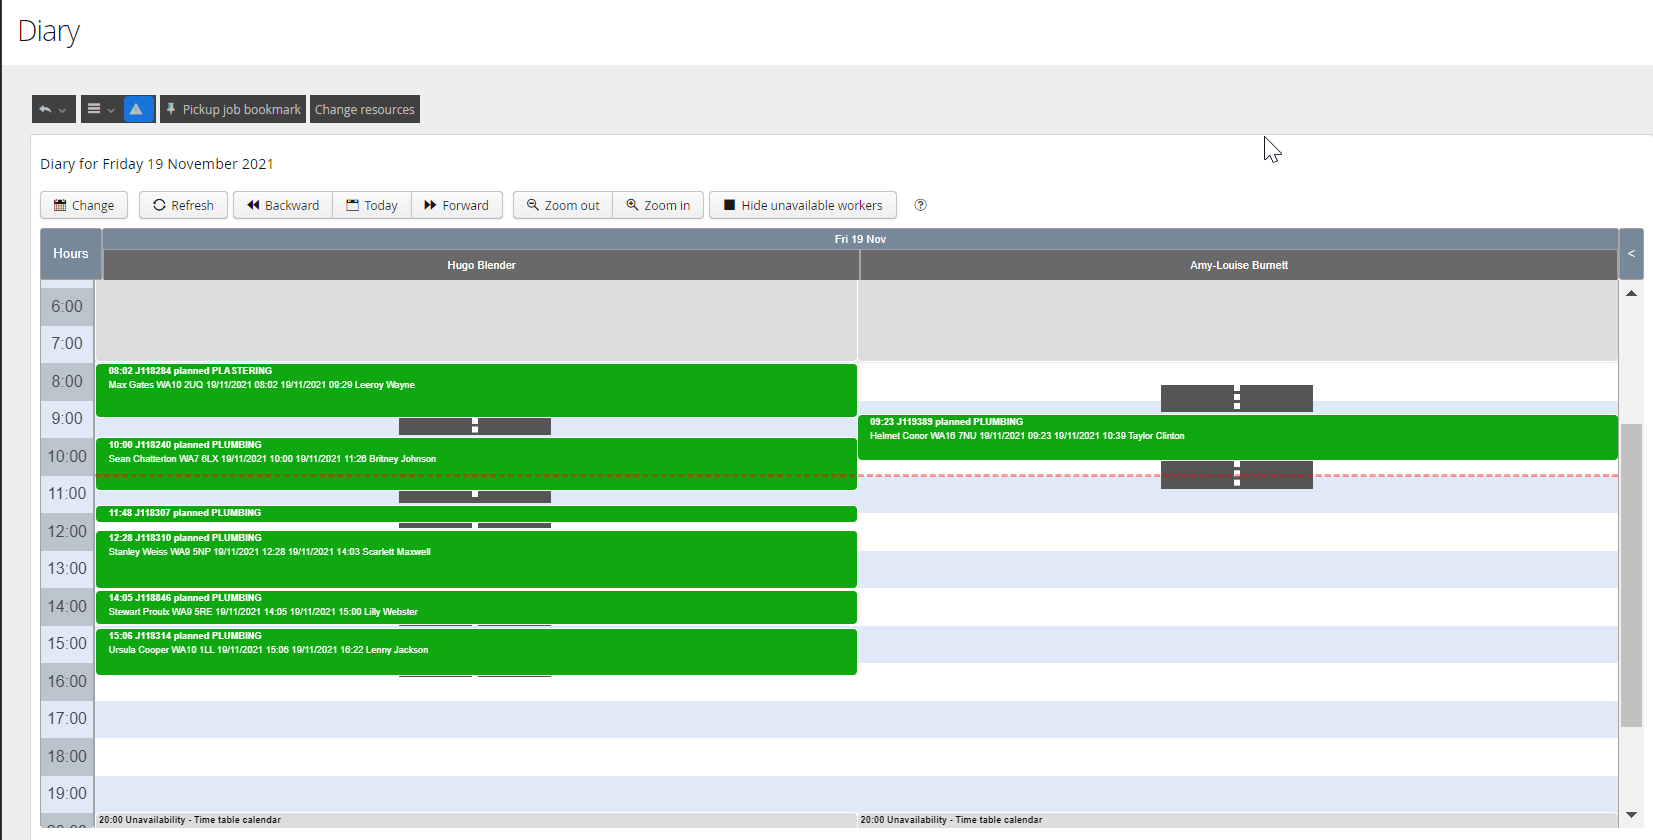
Task: Open job J118846 for Stewart Proulx
Action: pyautogui.click(x=476, y=607)
